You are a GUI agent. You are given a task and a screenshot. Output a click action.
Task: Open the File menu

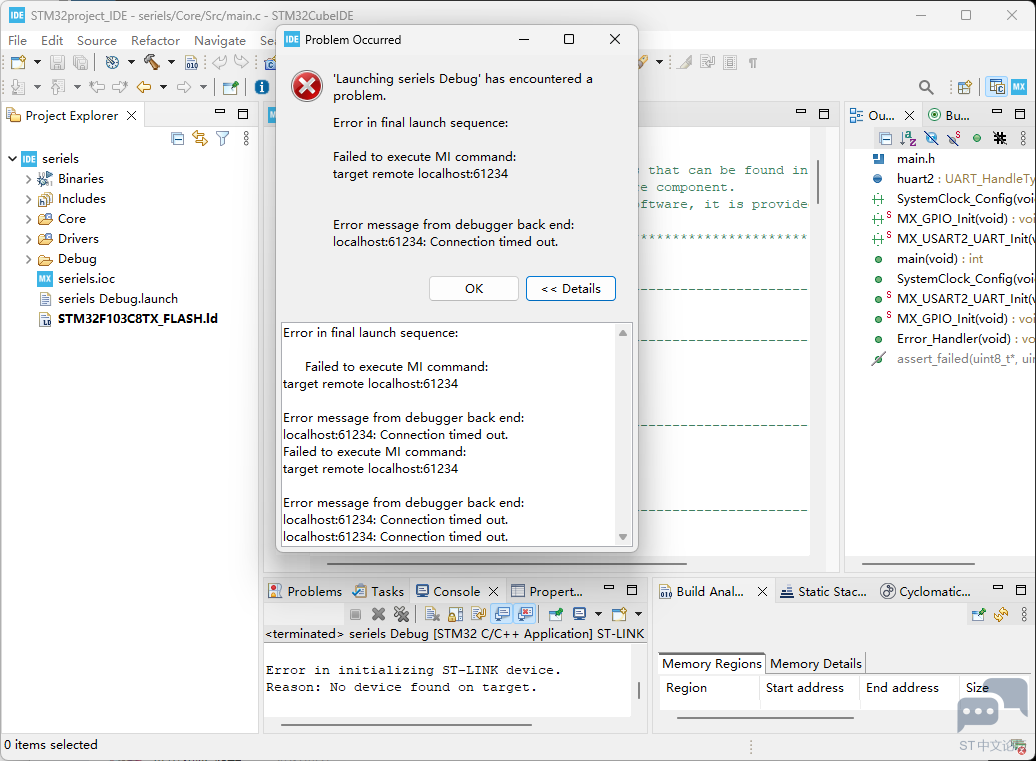tap(17, 40)
